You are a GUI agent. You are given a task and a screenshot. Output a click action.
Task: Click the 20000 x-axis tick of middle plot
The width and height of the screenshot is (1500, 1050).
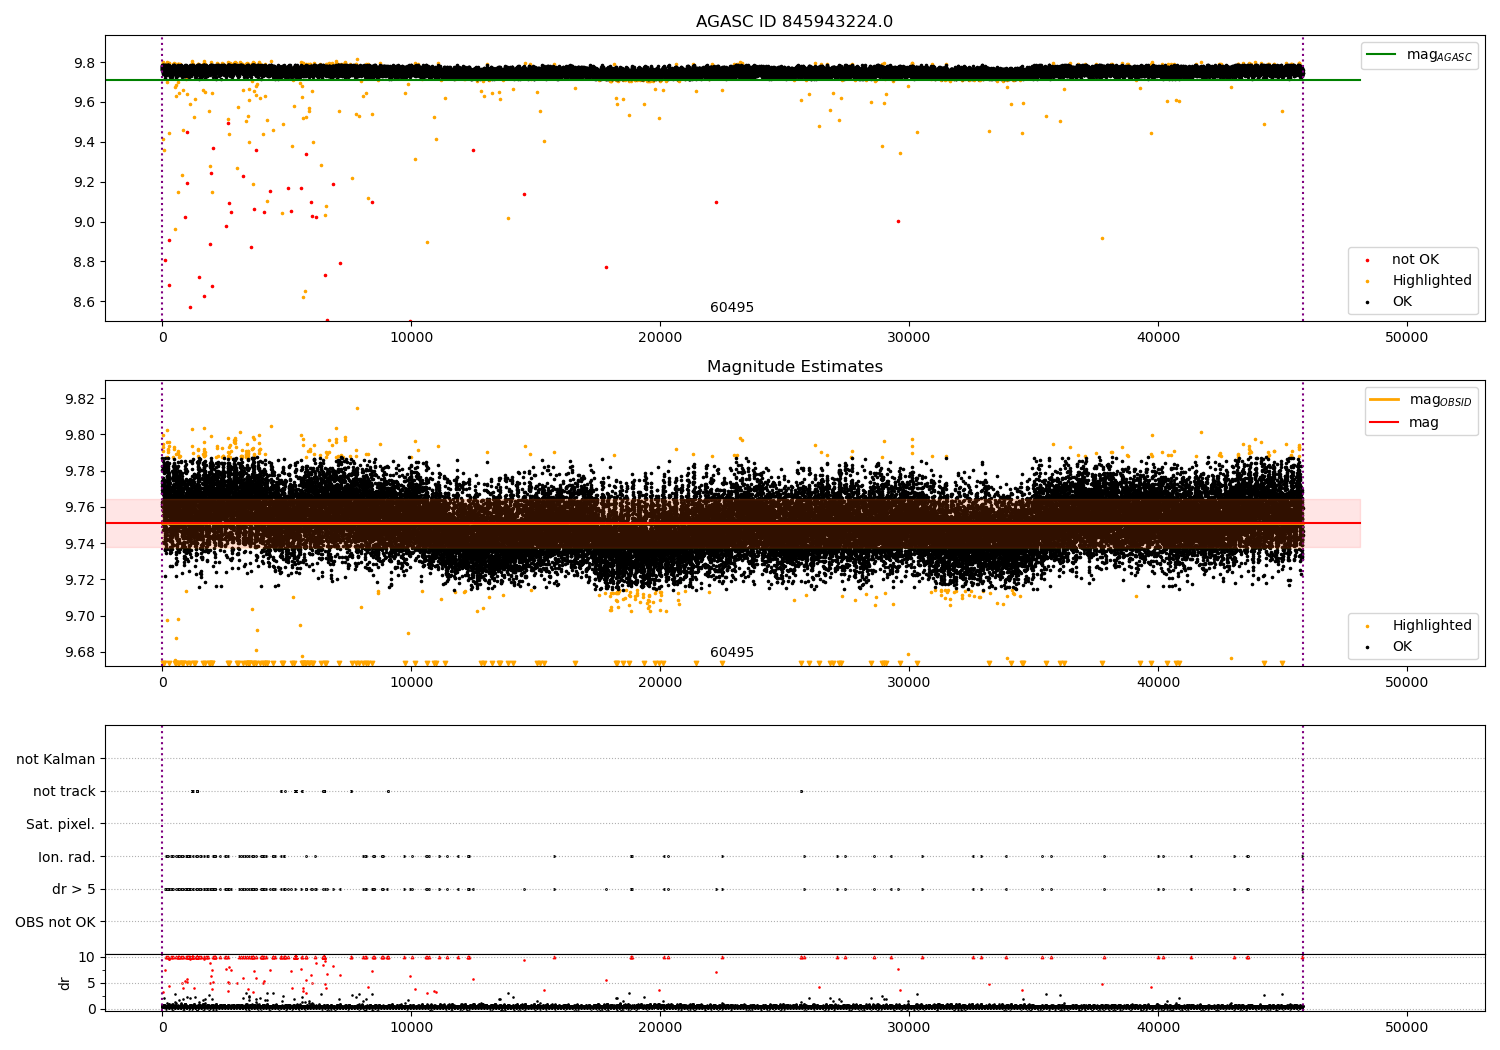coord(660,683)
